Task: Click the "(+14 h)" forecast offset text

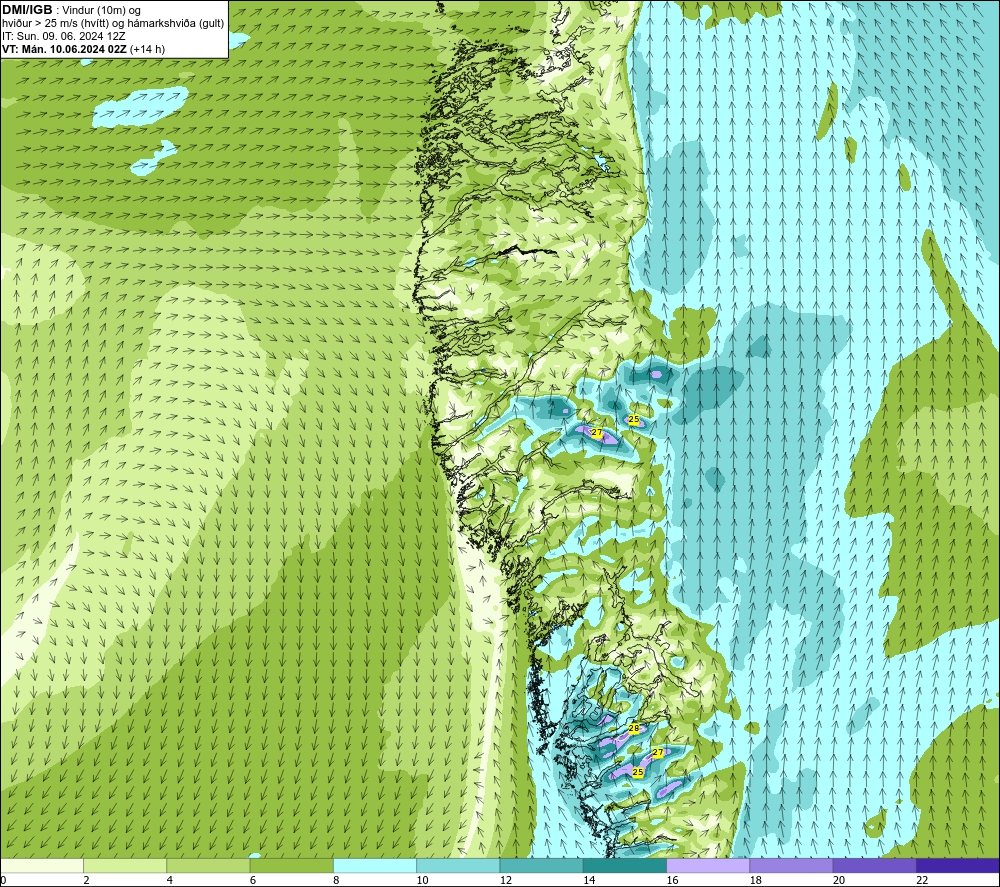Action: tap(147, 49)
